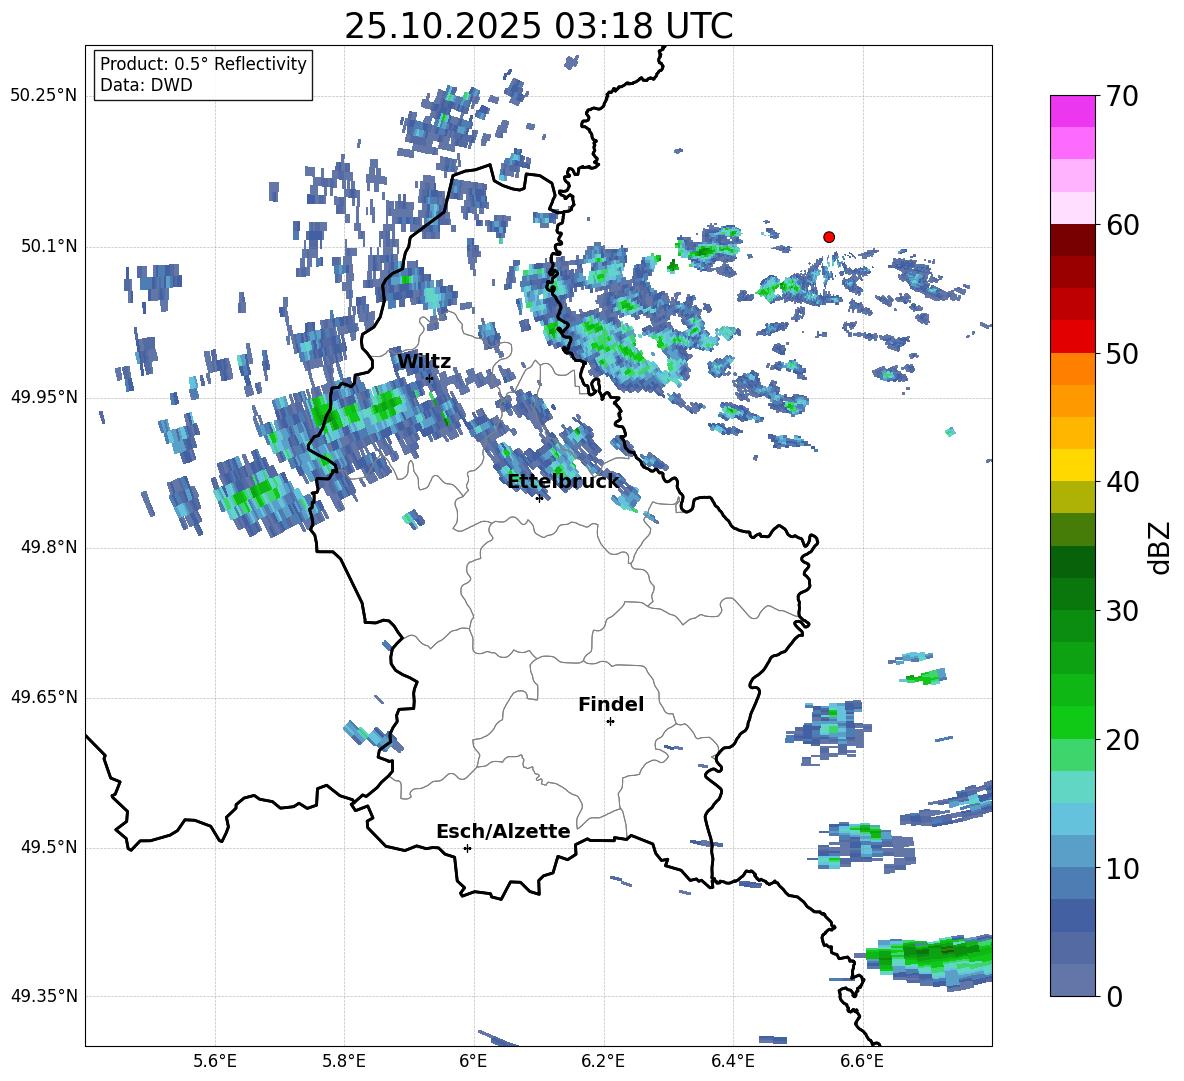Click the 49.95°N latitude tick label
1184x1081 pixels.
[x=44, y=397]
